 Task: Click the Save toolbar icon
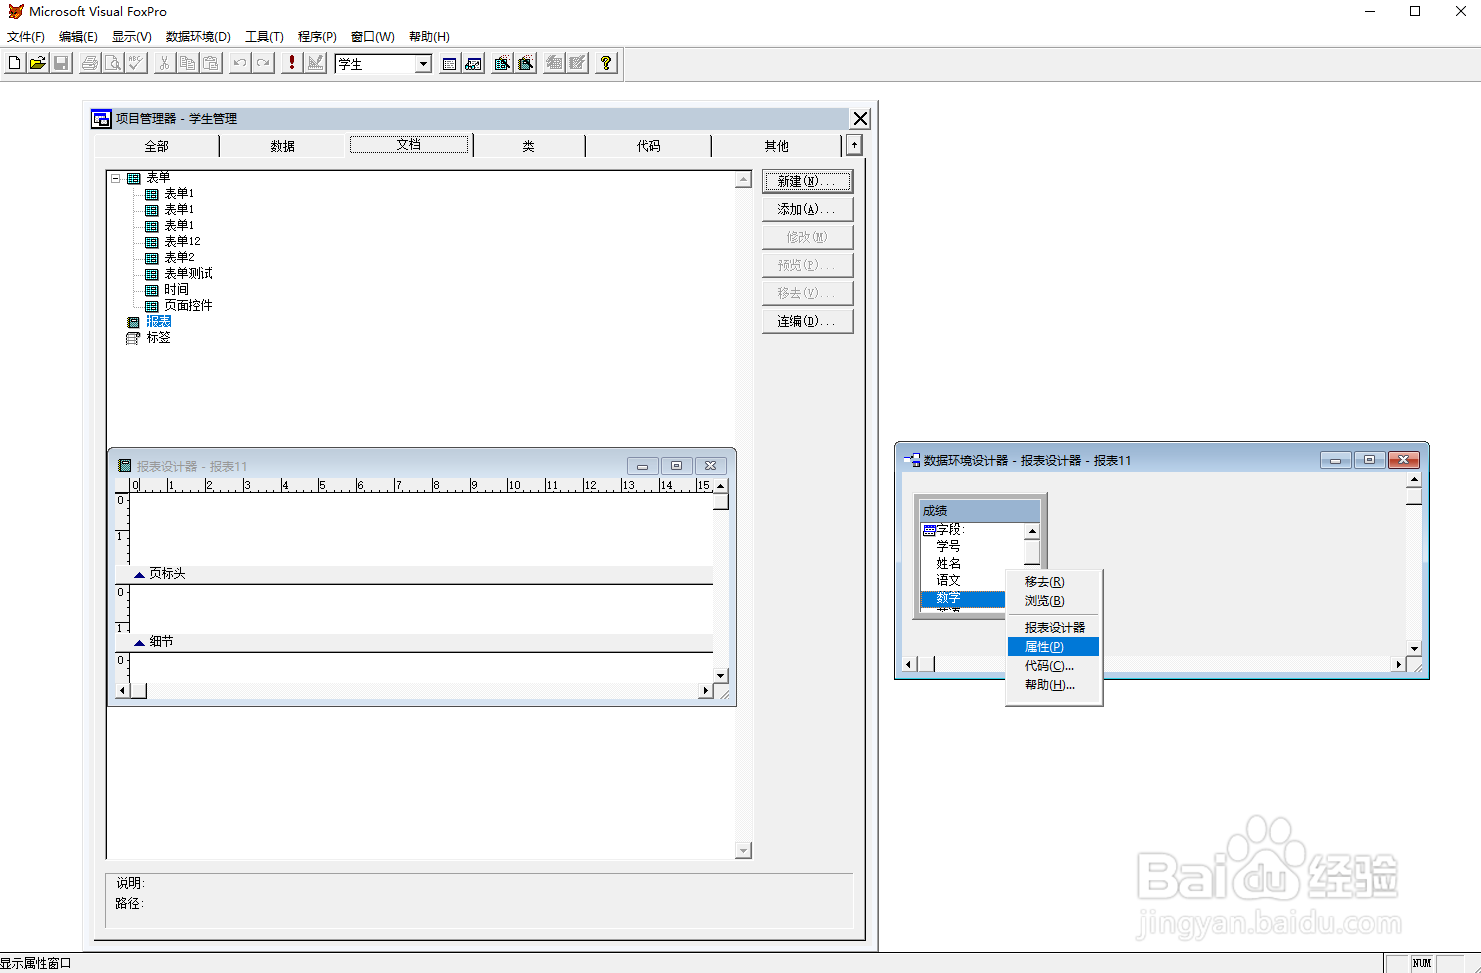point(61,63)
